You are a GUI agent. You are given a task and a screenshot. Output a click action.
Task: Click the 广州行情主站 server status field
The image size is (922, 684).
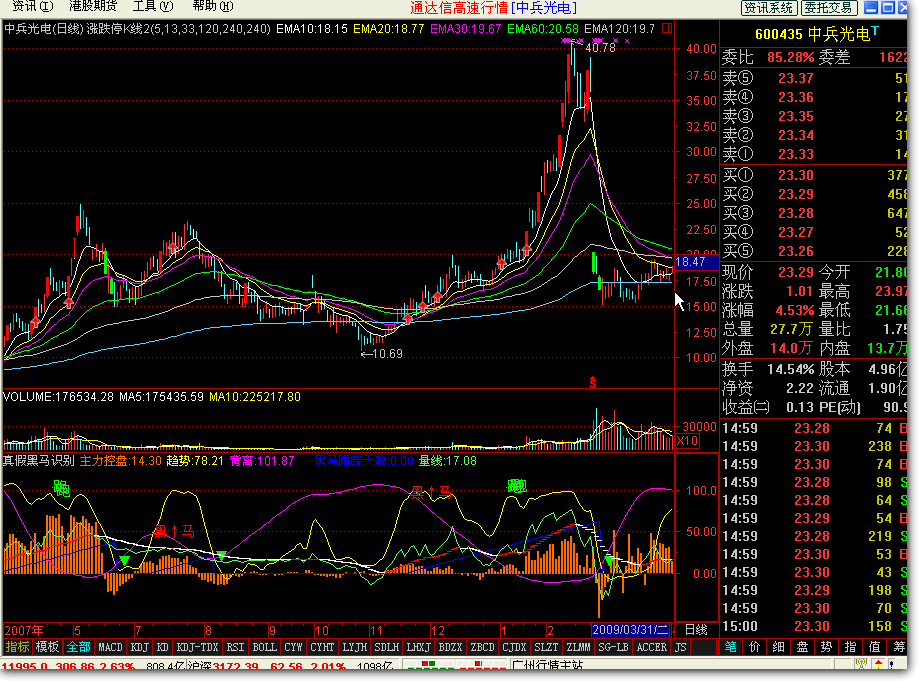(547, 665)
